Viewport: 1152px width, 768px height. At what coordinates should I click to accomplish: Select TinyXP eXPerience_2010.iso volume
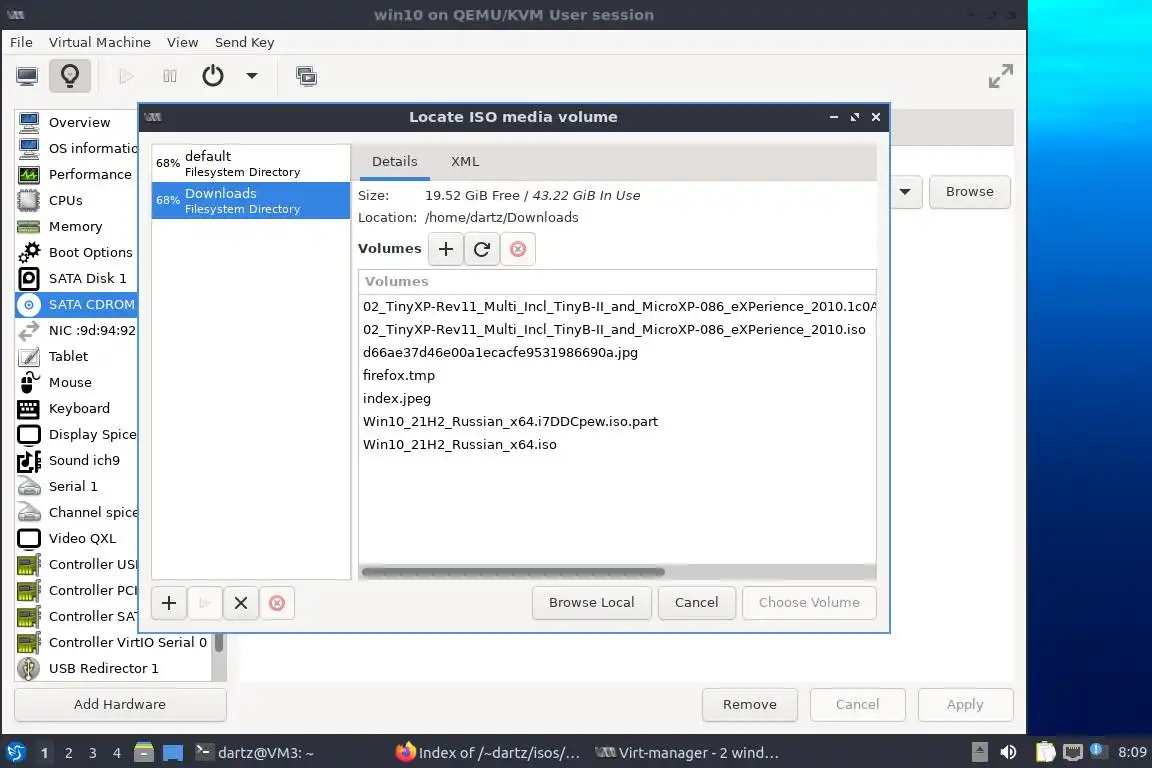tap(617, 330)
